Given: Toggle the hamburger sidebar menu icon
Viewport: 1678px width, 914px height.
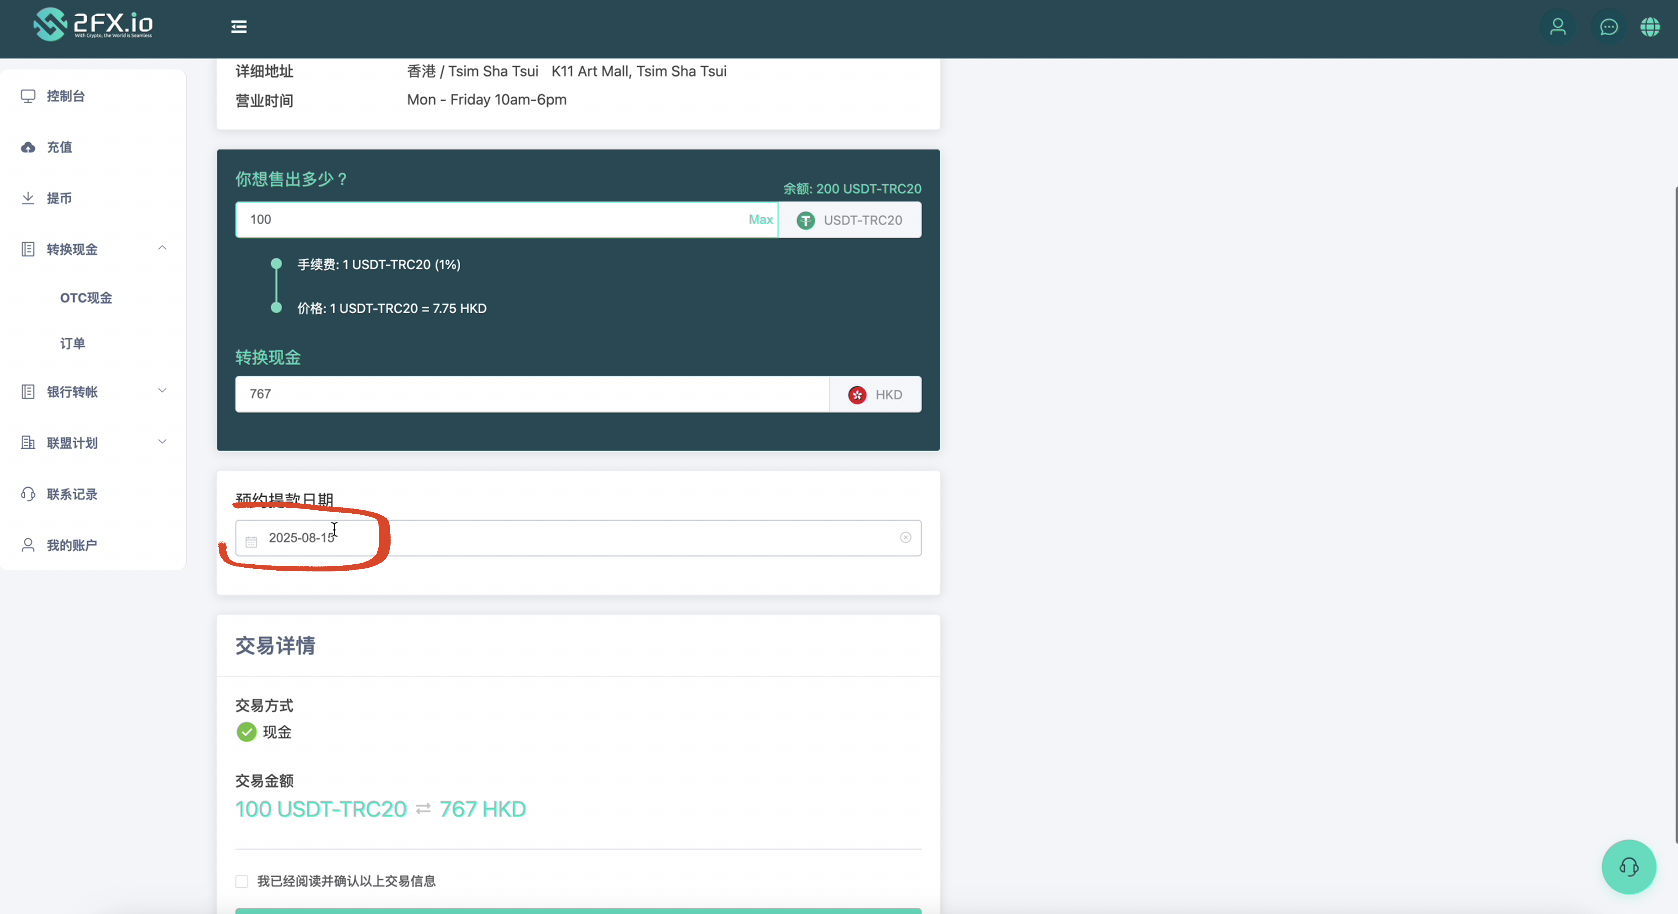Looking at the screenshot, I should pyautogui.click(x=239, y=27).
